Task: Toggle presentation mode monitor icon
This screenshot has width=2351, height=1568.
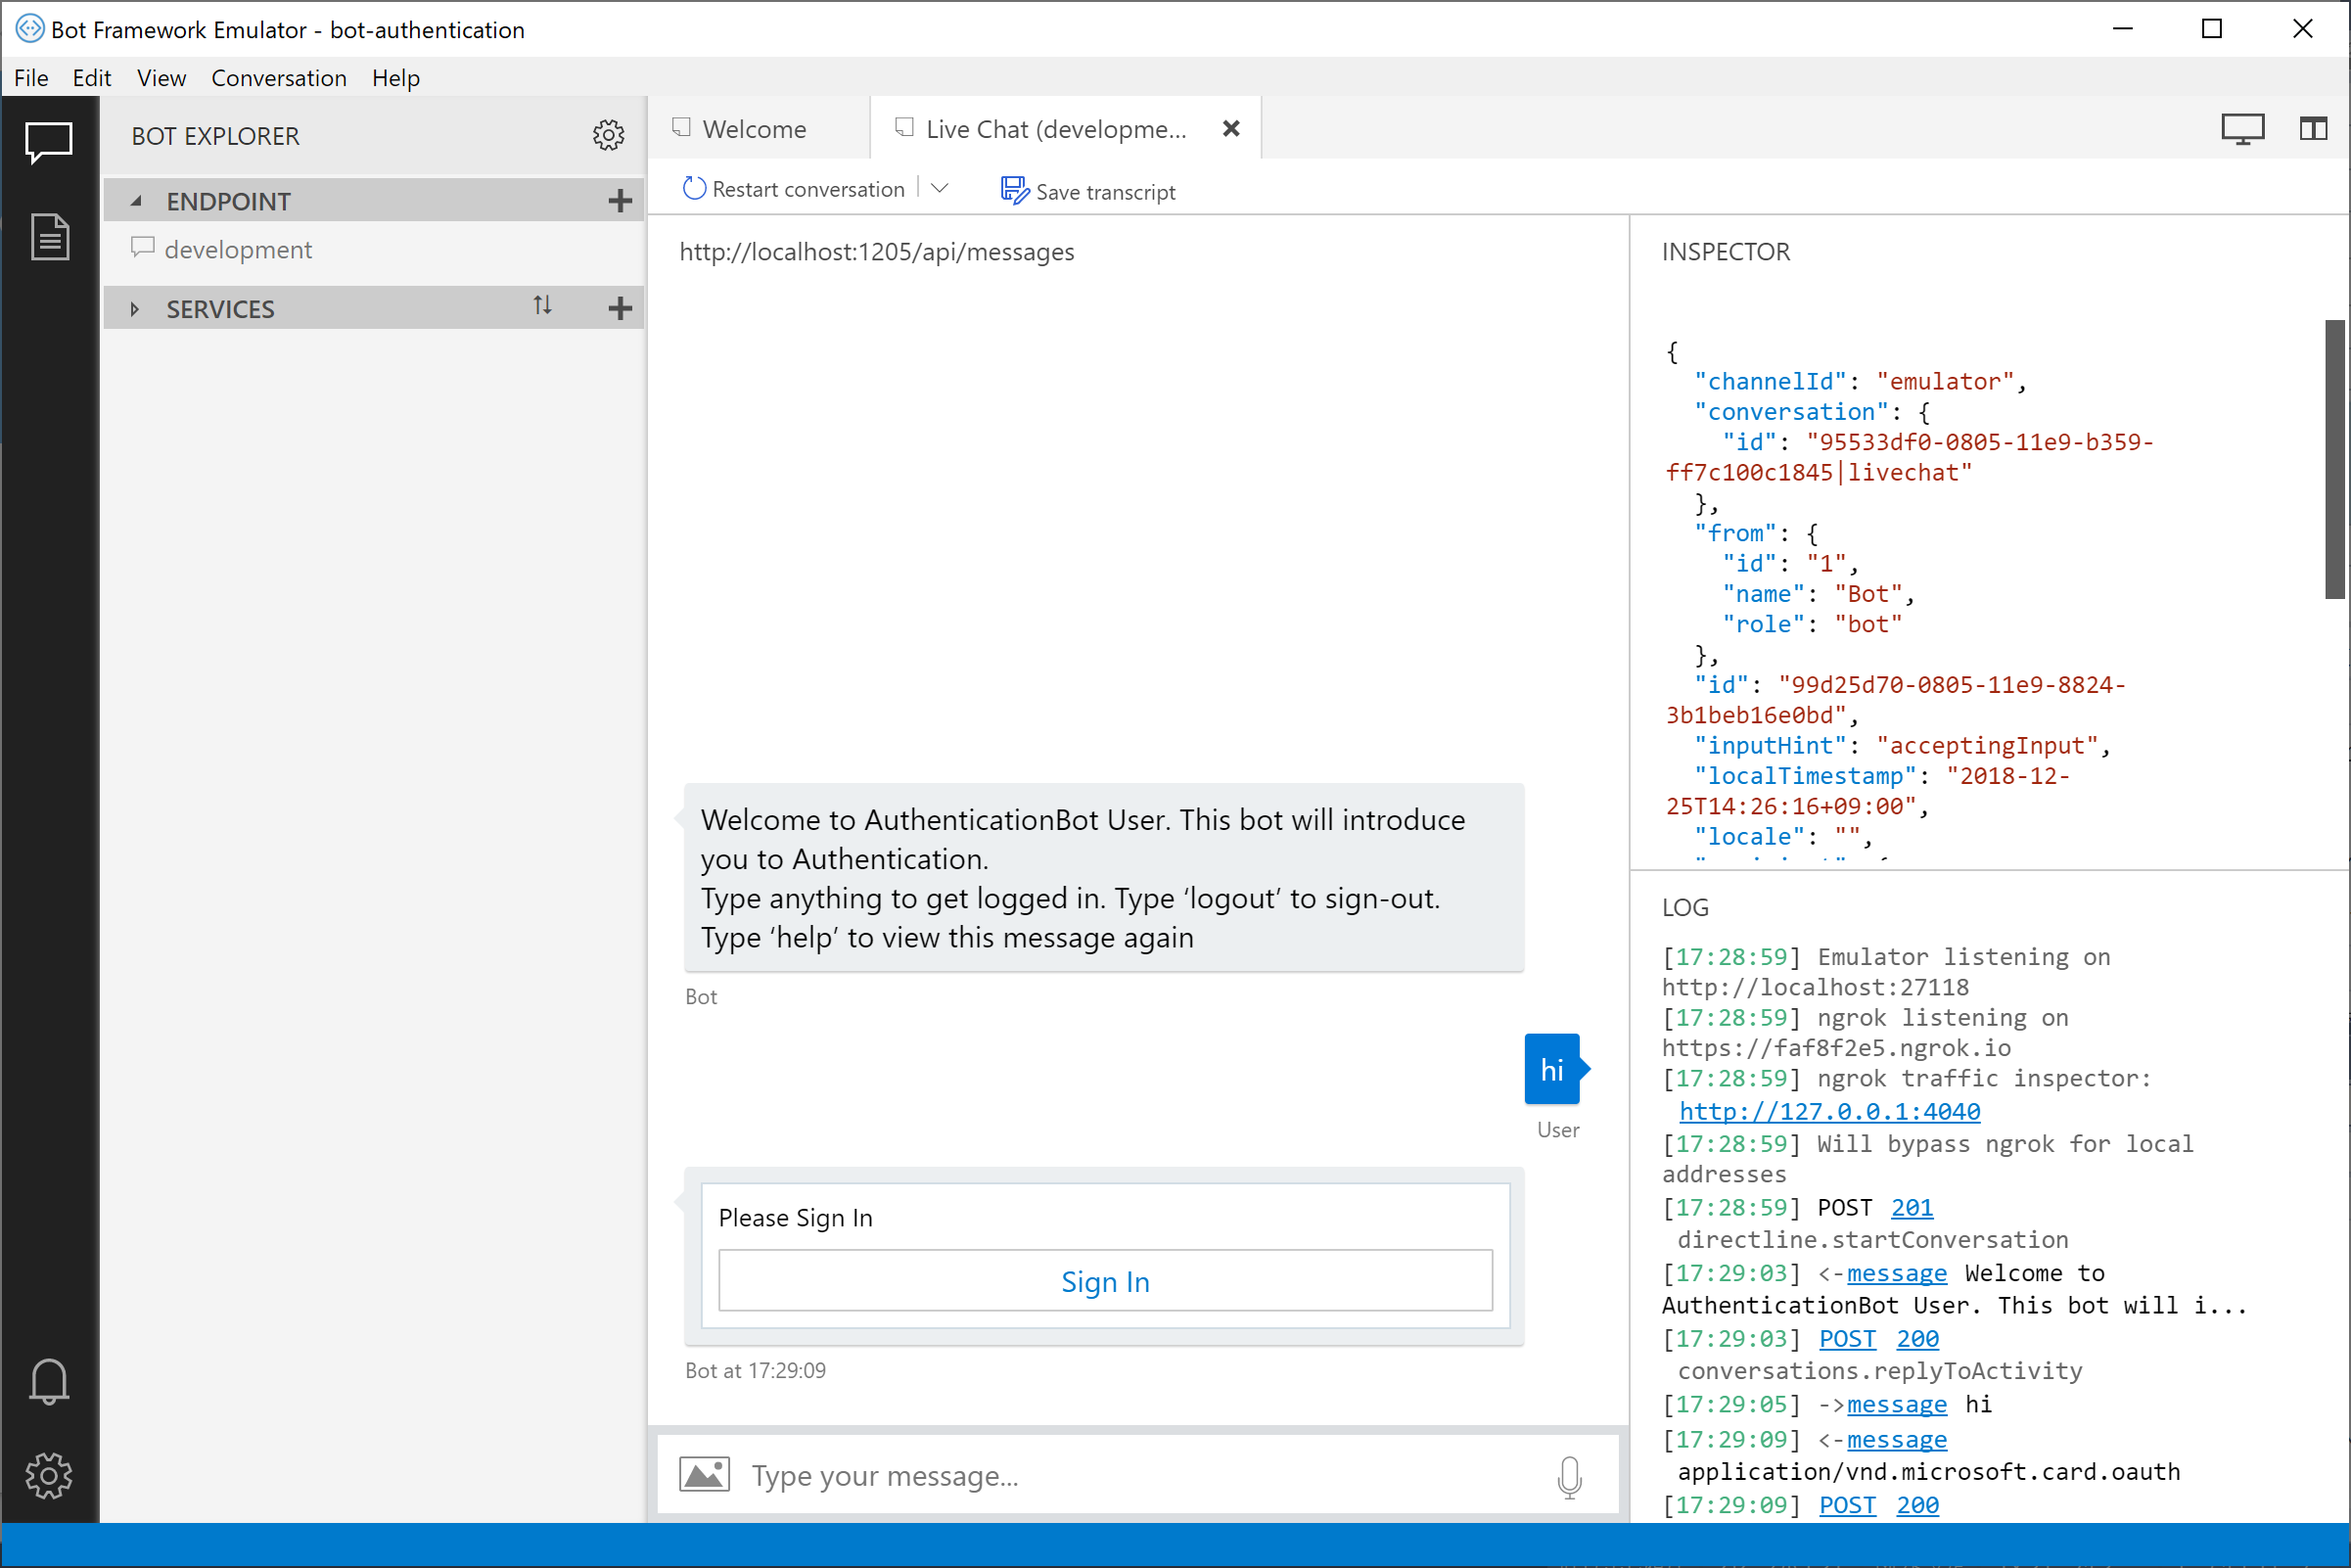Action: [x=2242, y=129]
